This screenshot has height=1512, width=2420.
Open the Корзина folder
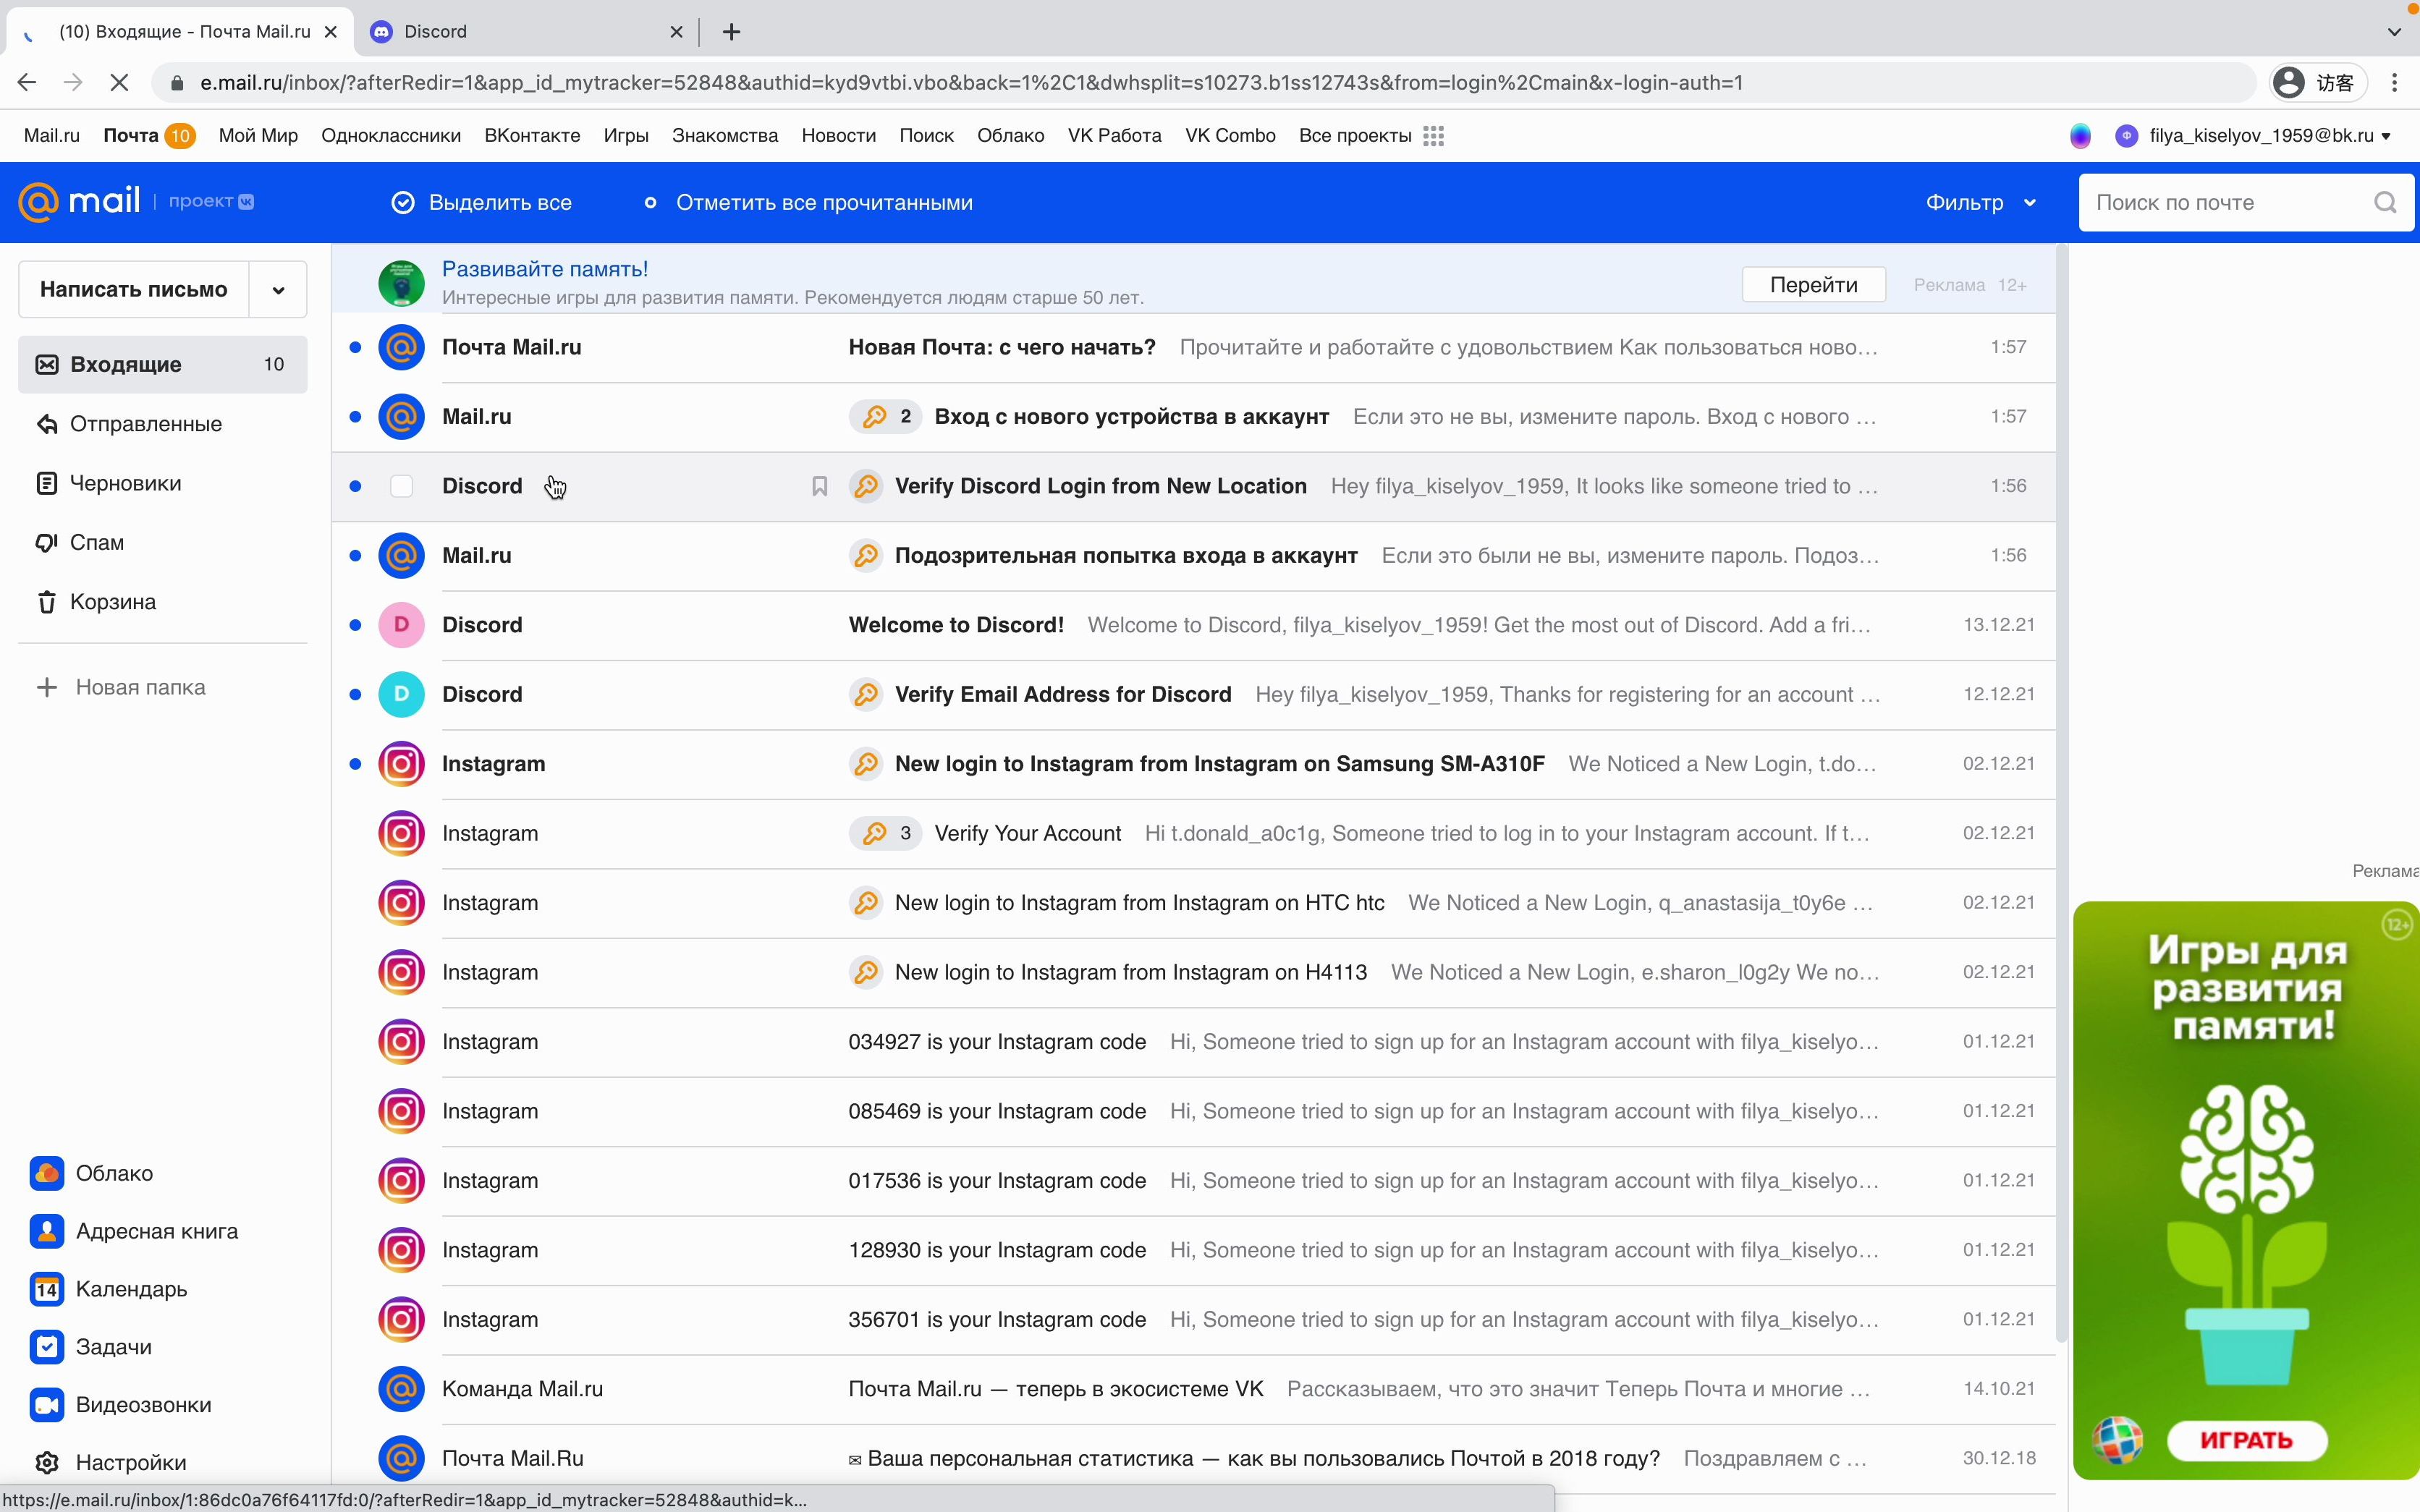[x=162, y=602]
